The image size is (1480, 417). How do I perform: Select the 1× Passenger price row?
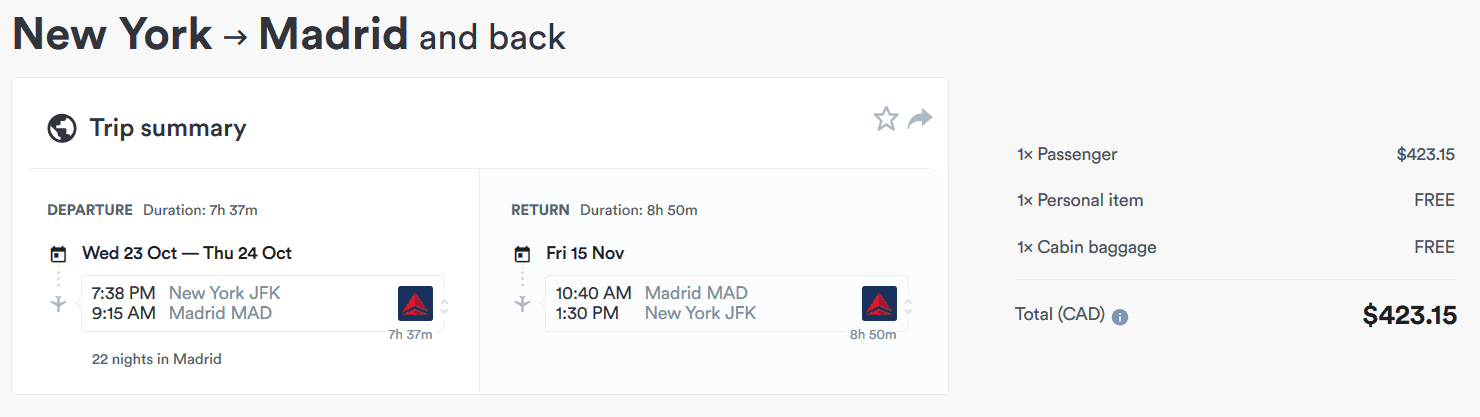pos(1235,155)
